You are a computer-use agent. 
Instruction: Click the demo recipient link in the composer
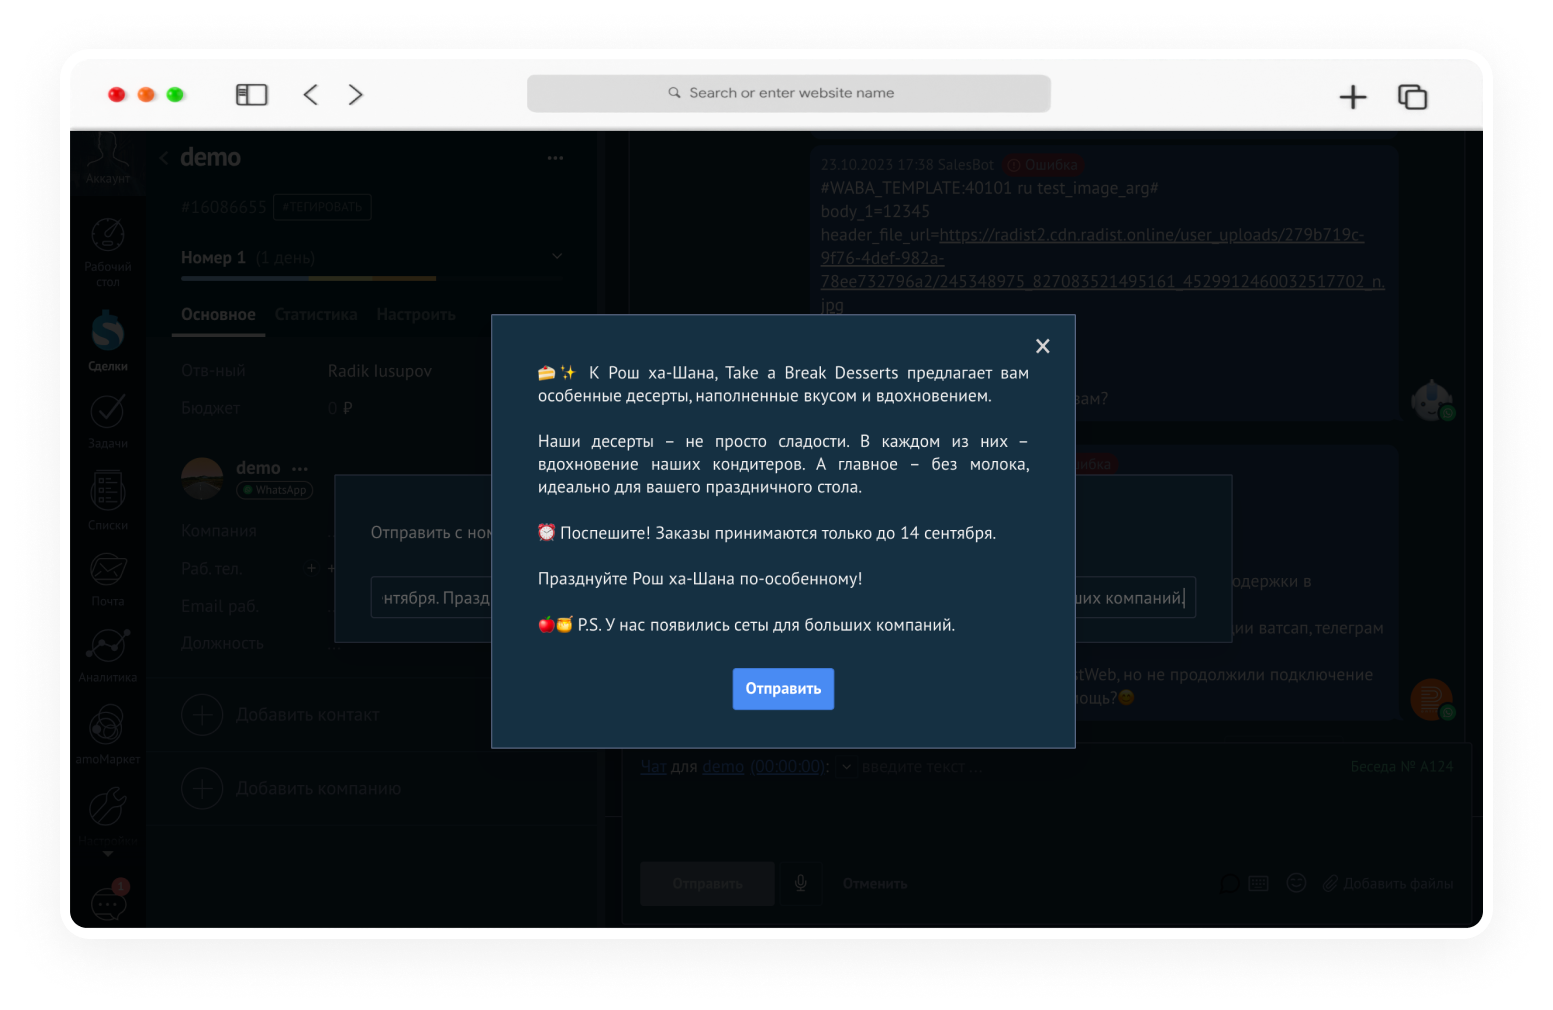723,767
